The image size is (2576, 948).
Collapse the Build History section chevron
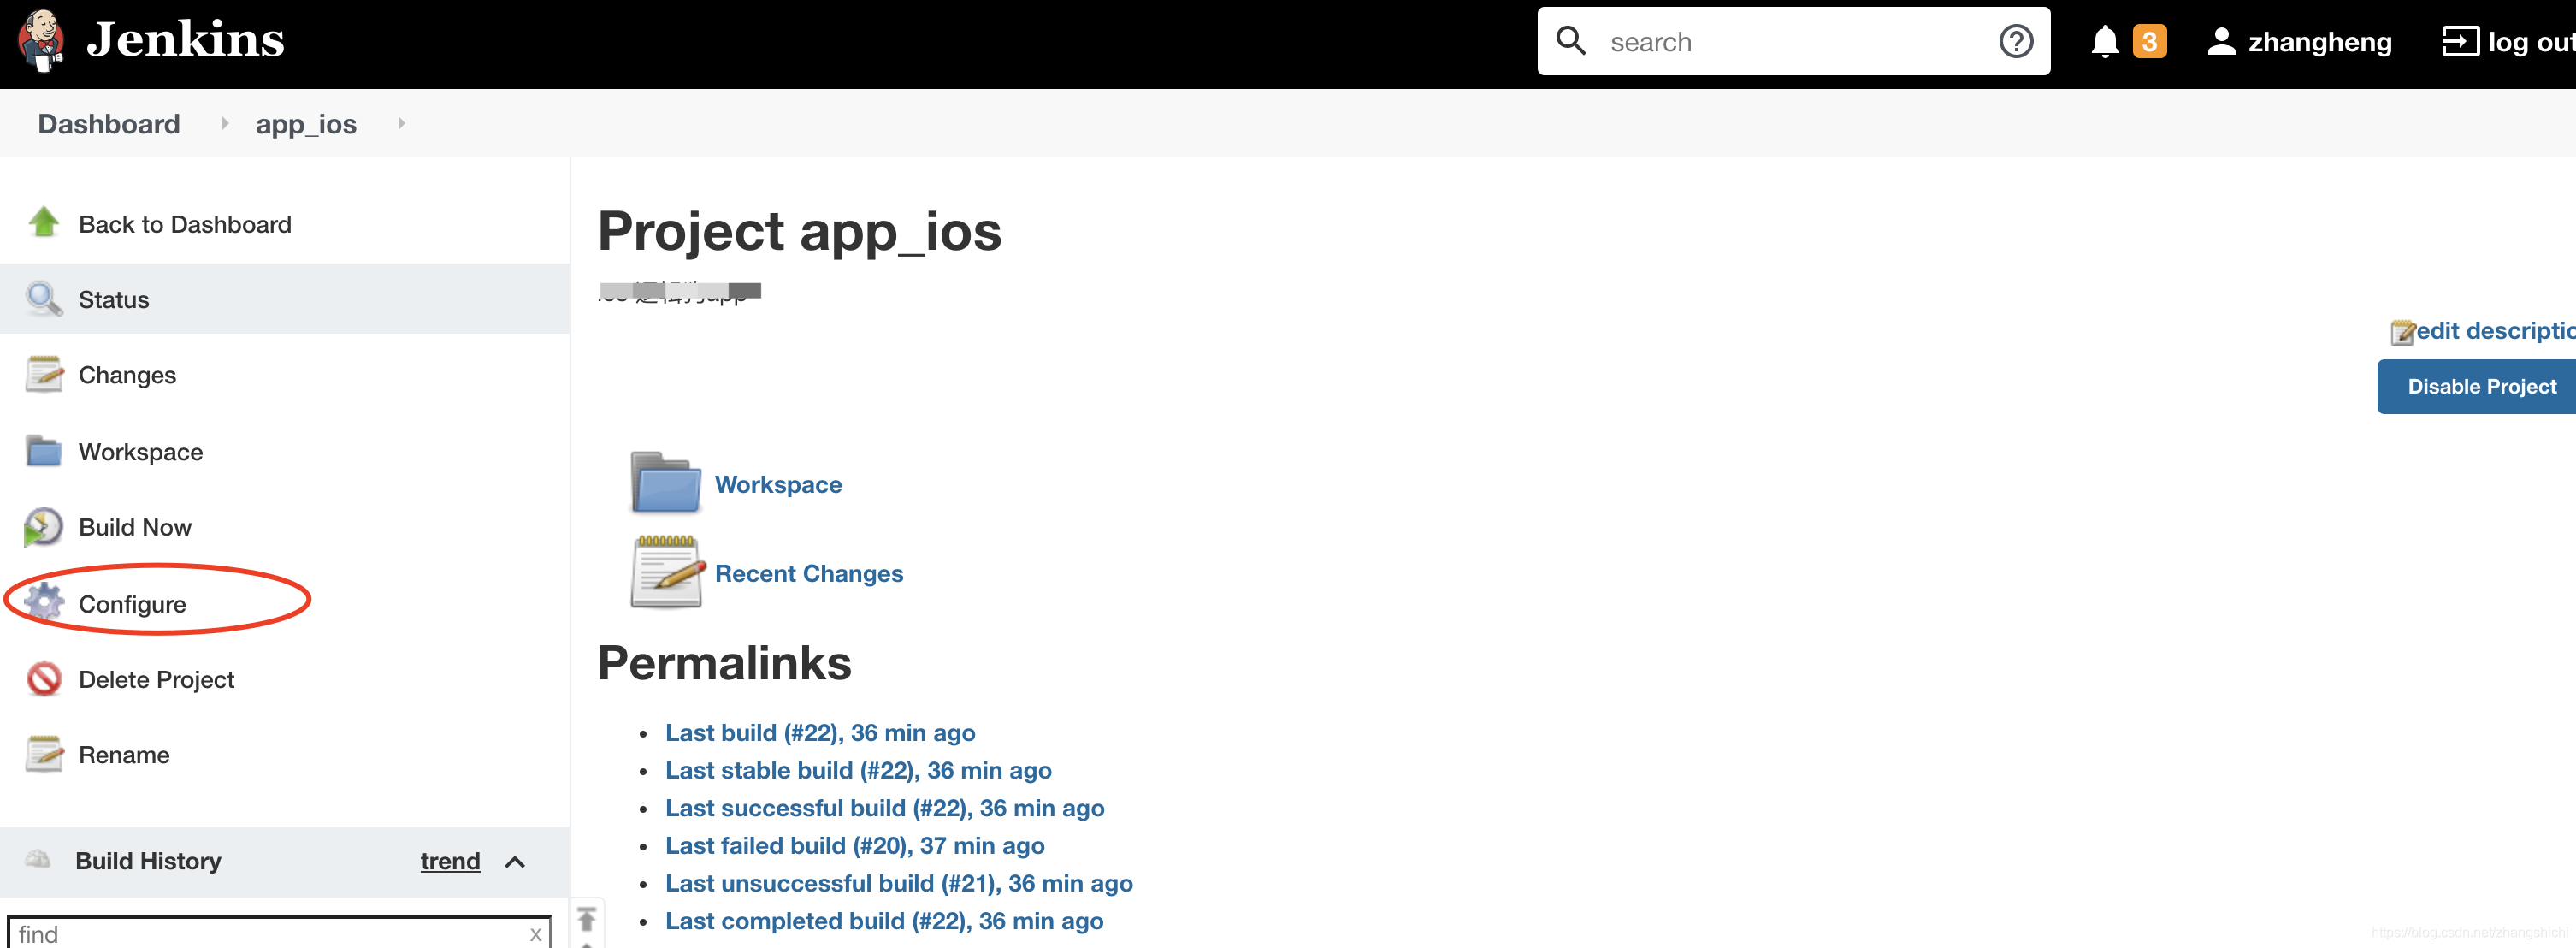515,861
